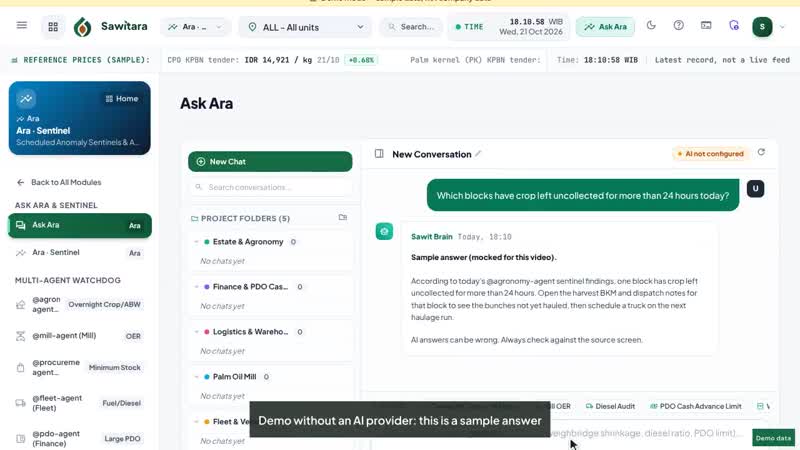800x450 pixels.
Task: Click the @procurement-agent bag icon
Action: (20, 367)
